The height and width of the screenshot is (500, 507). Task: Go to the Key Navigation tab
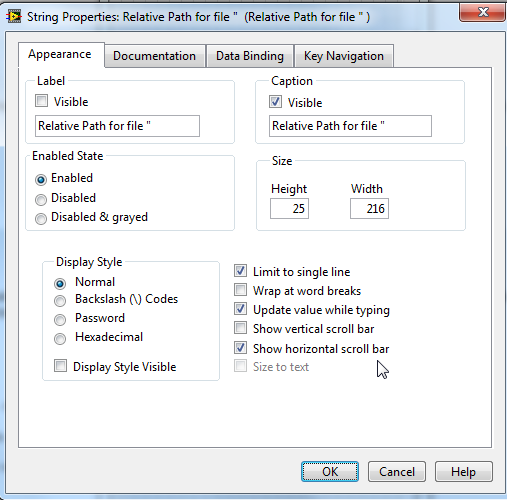point(344,56)
